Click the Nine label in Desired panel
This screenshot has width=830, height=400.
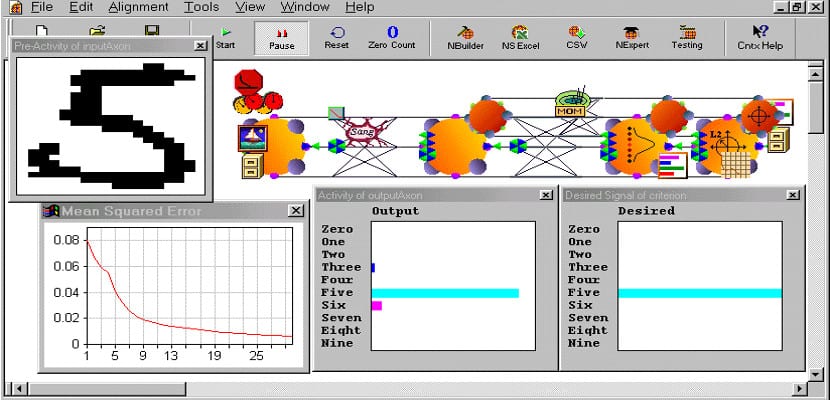coord(584,343)
